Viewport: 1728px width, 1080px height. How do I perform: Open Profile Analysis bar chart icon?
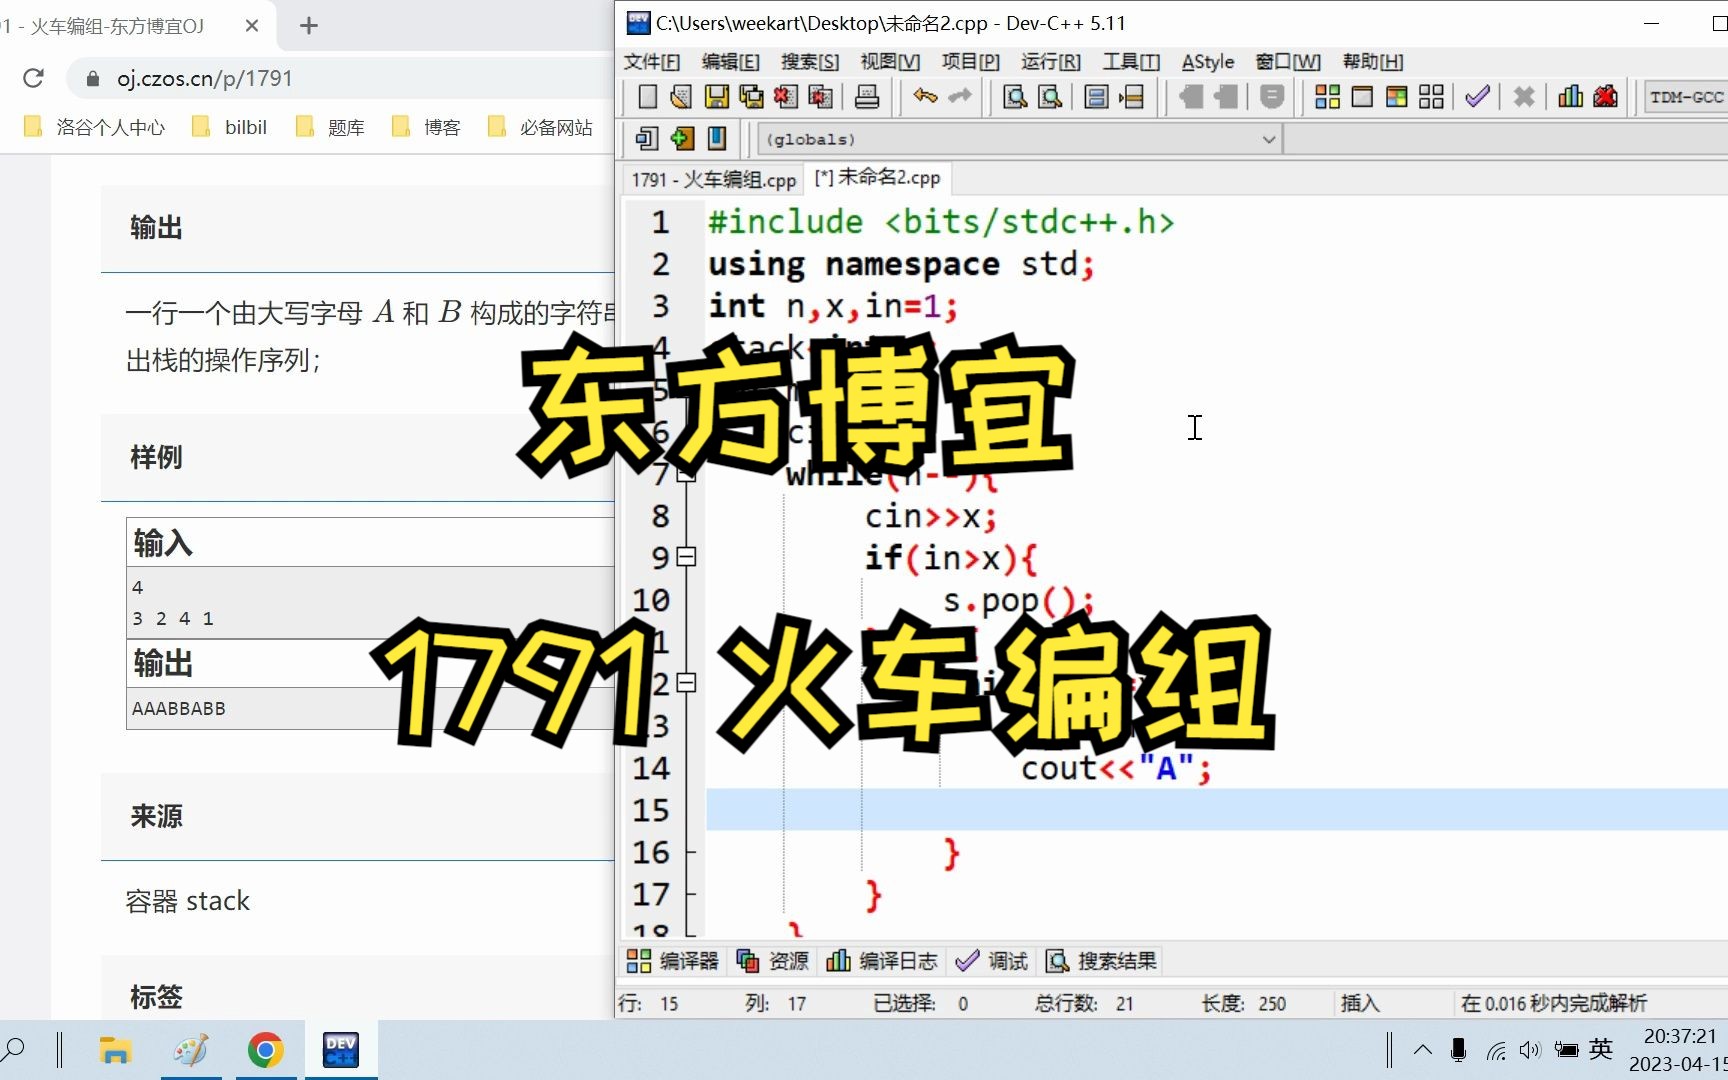pos(1570,97)
